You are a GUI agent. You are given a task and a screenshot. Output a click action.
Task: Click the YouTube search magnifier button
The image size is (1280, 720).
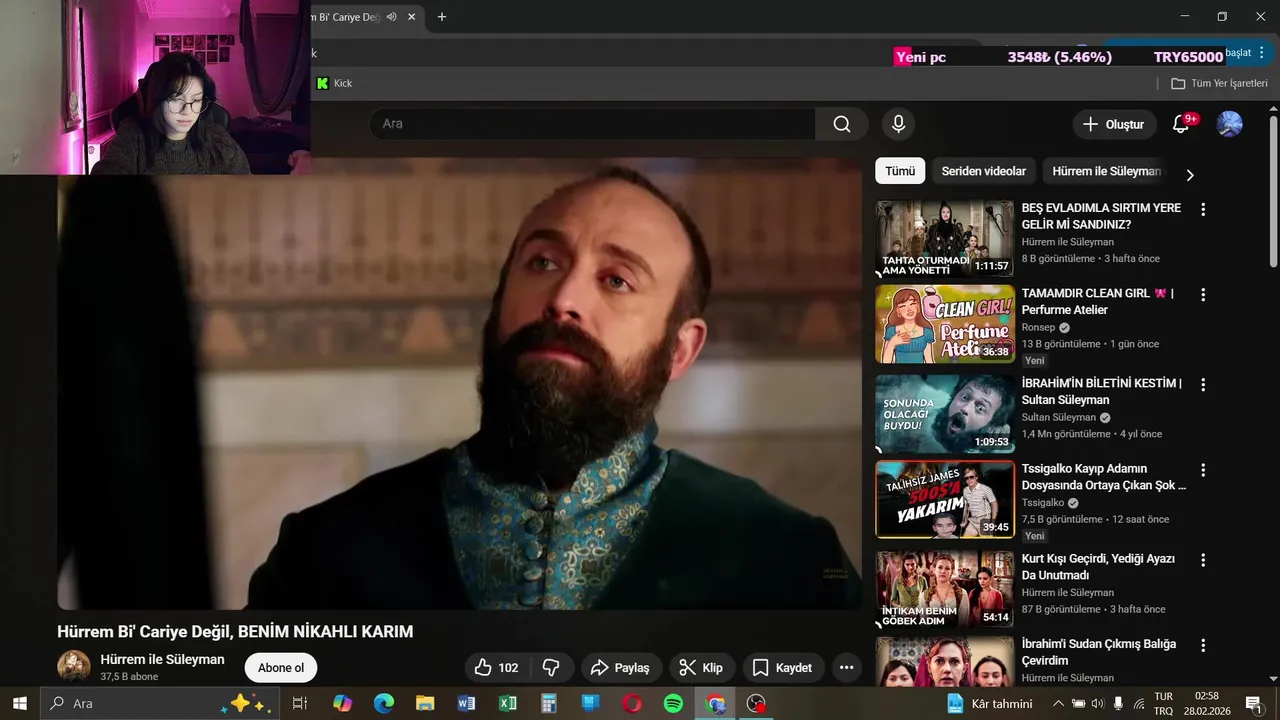[x=842, y=124]
